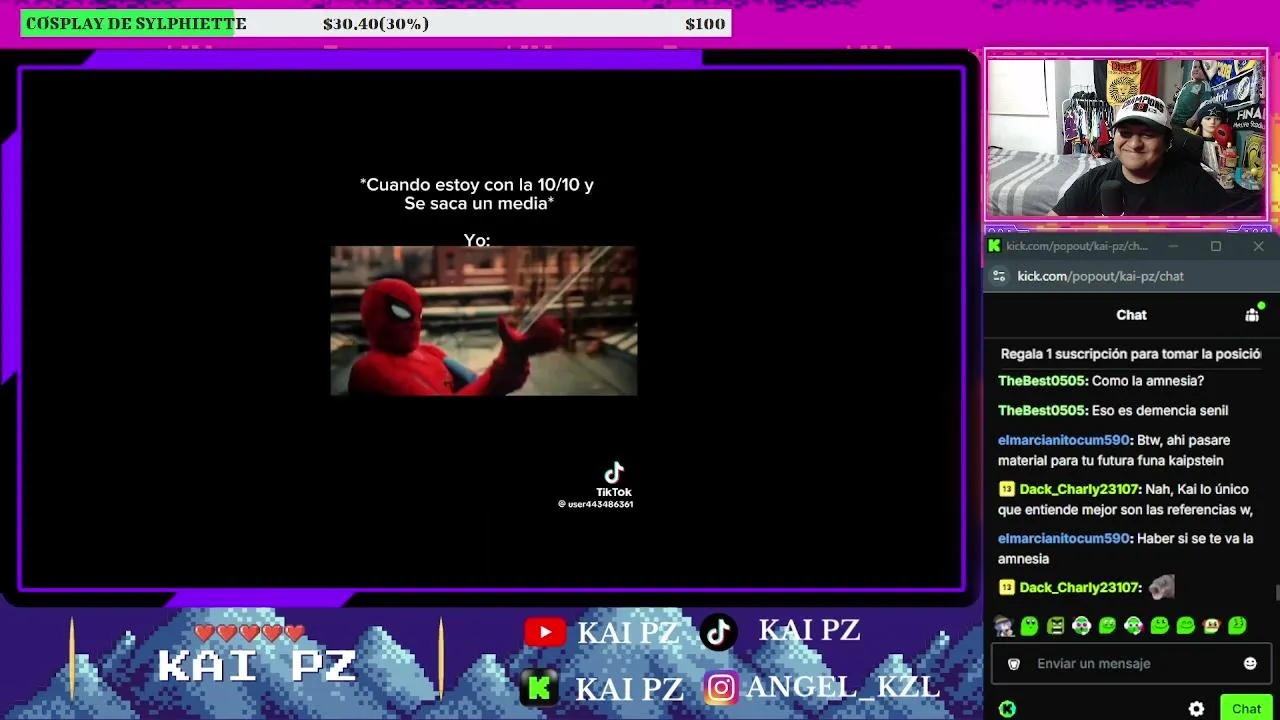Open TheBest0505's profile from "Como la amnesia?" message
The height and width of the screenshot is (720, 1280).
point(1042,381)
